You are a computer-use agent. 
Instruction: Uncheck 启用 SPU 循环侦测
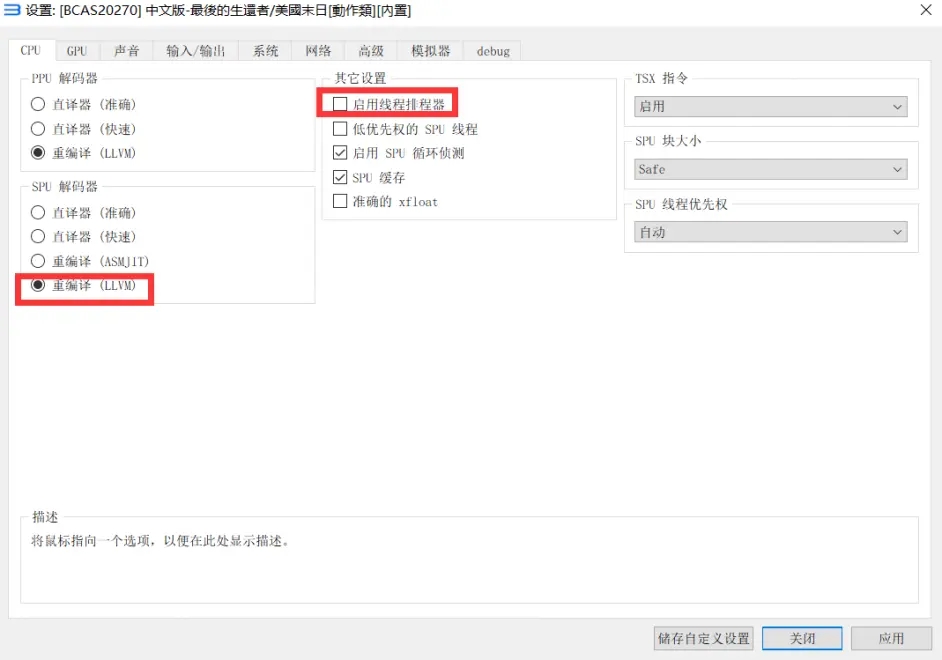[339, 153]
